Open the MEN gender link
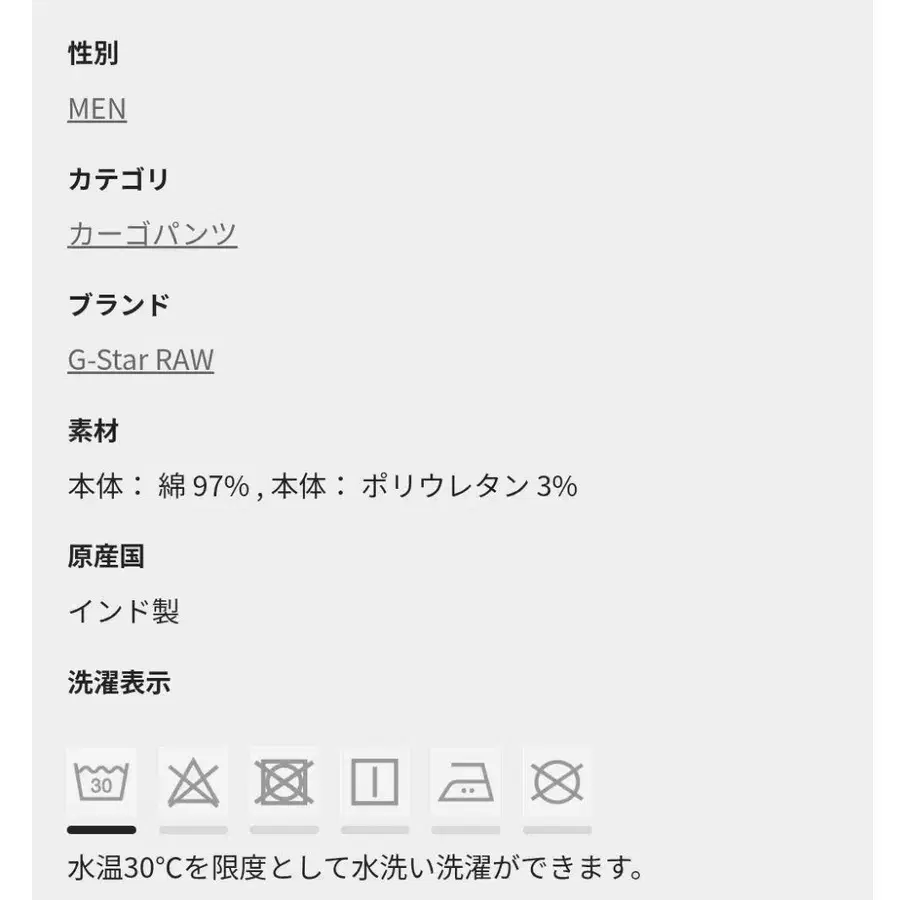900x900 pixels. [97, 108]
